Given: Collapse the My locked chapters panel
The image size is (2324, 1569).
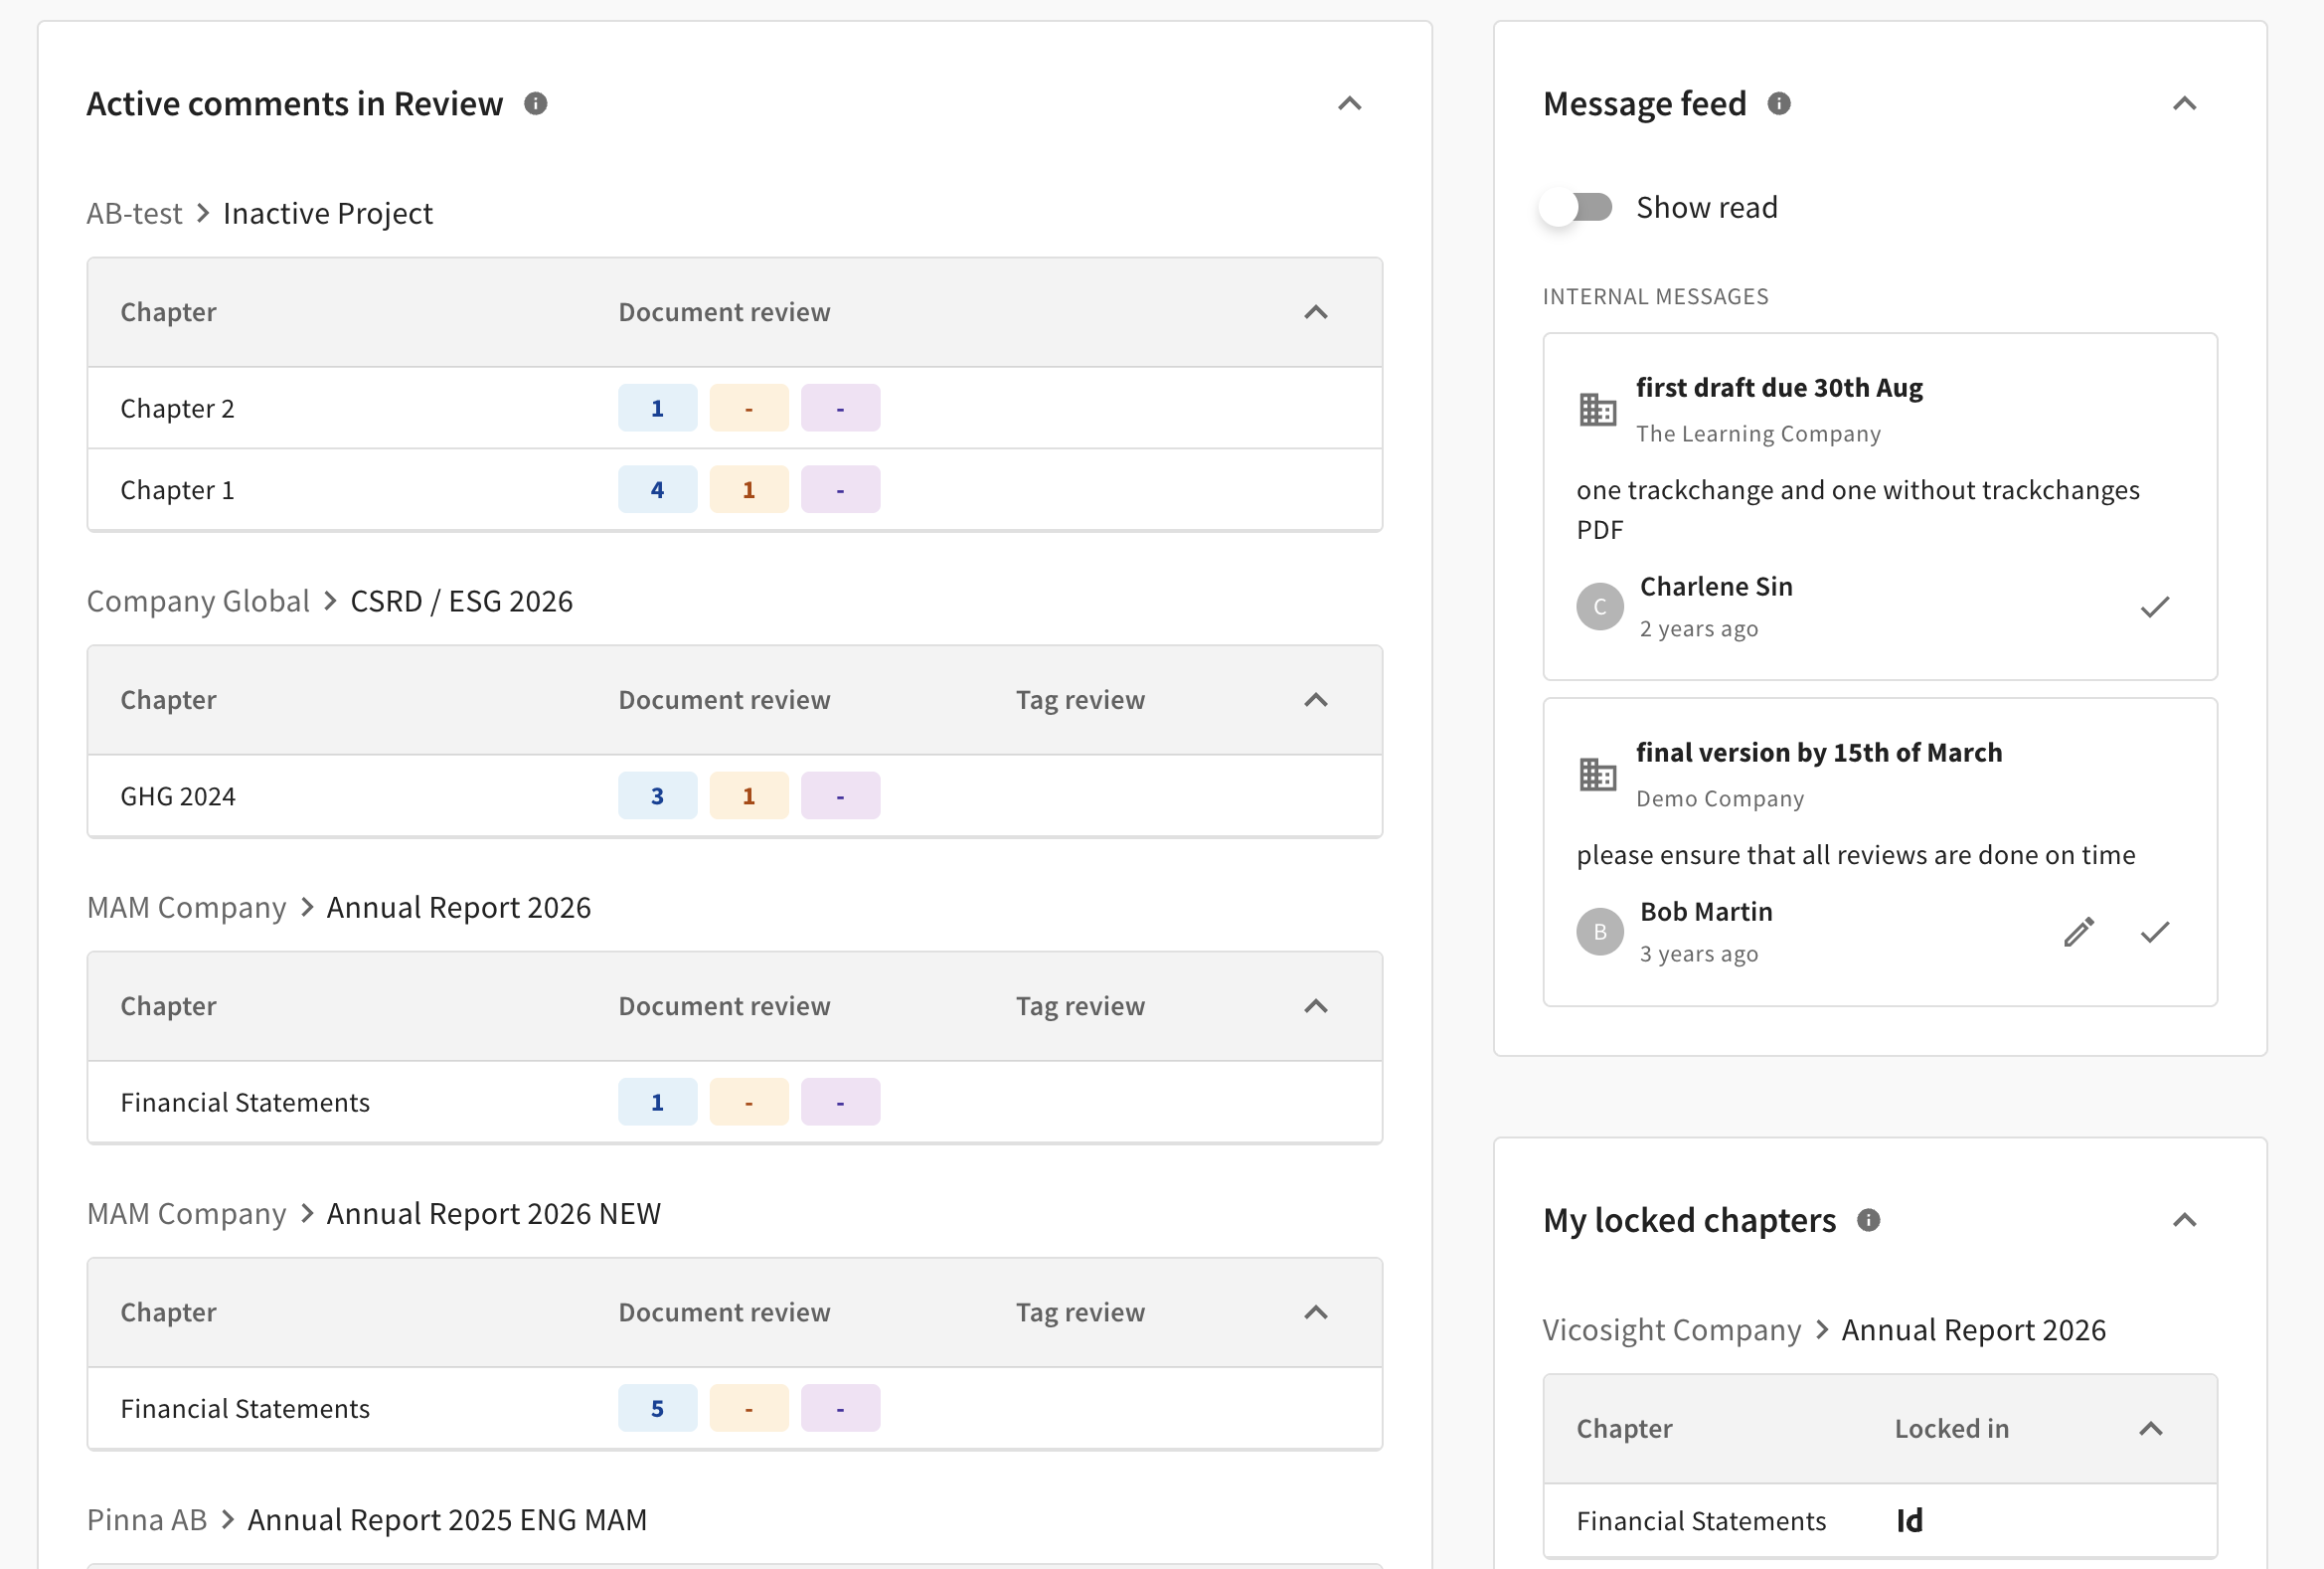Looking at the screenshot, I should 2185,1220.
